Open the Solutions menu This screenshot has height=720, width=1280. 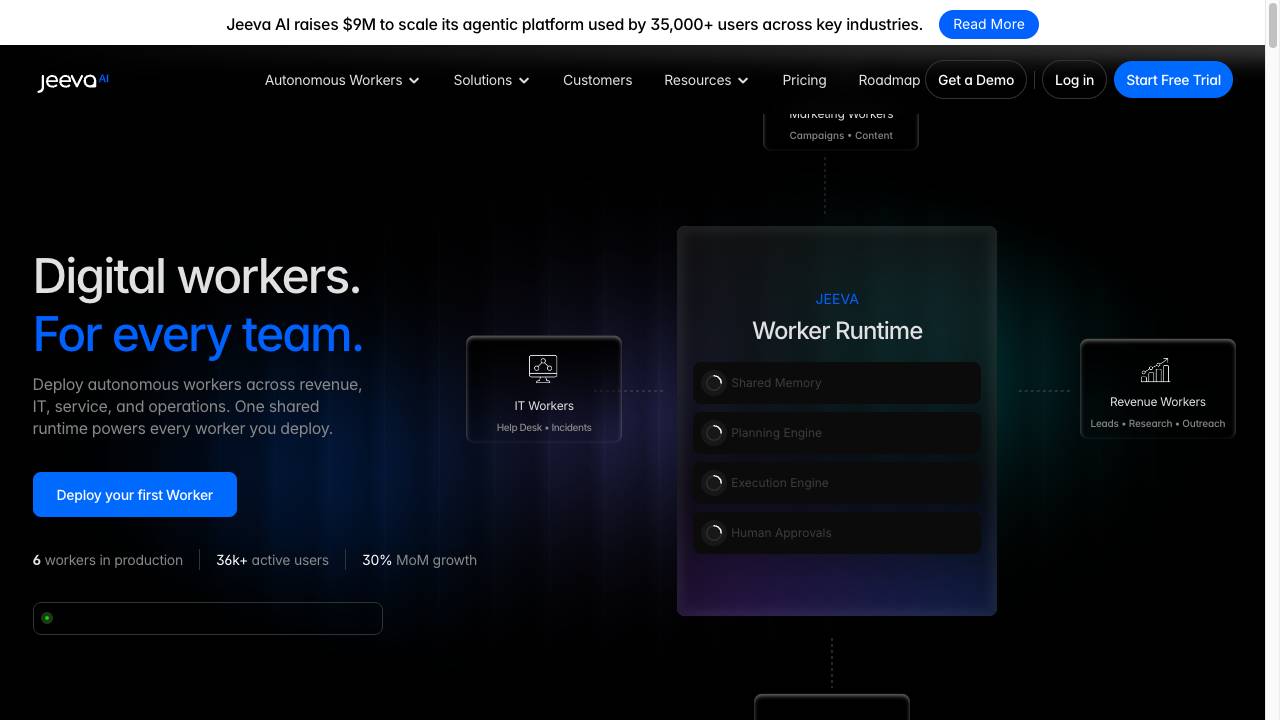click(491, 80)
